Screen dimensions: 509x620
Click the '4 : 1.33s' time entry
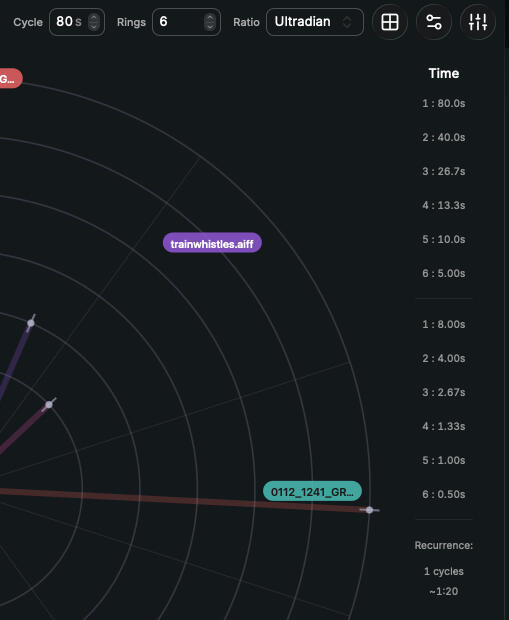pos(444,426)
